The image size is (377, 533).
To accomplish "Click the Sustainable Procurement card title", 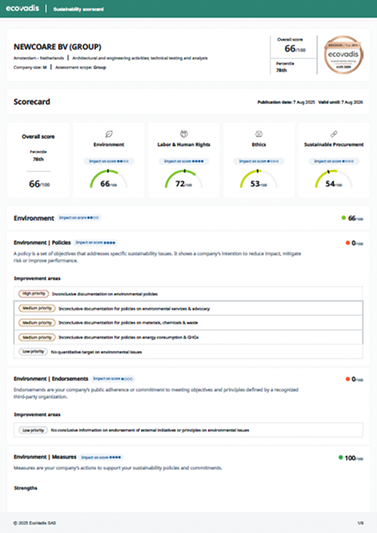I will pyautogui.click(x=334, y=144).
